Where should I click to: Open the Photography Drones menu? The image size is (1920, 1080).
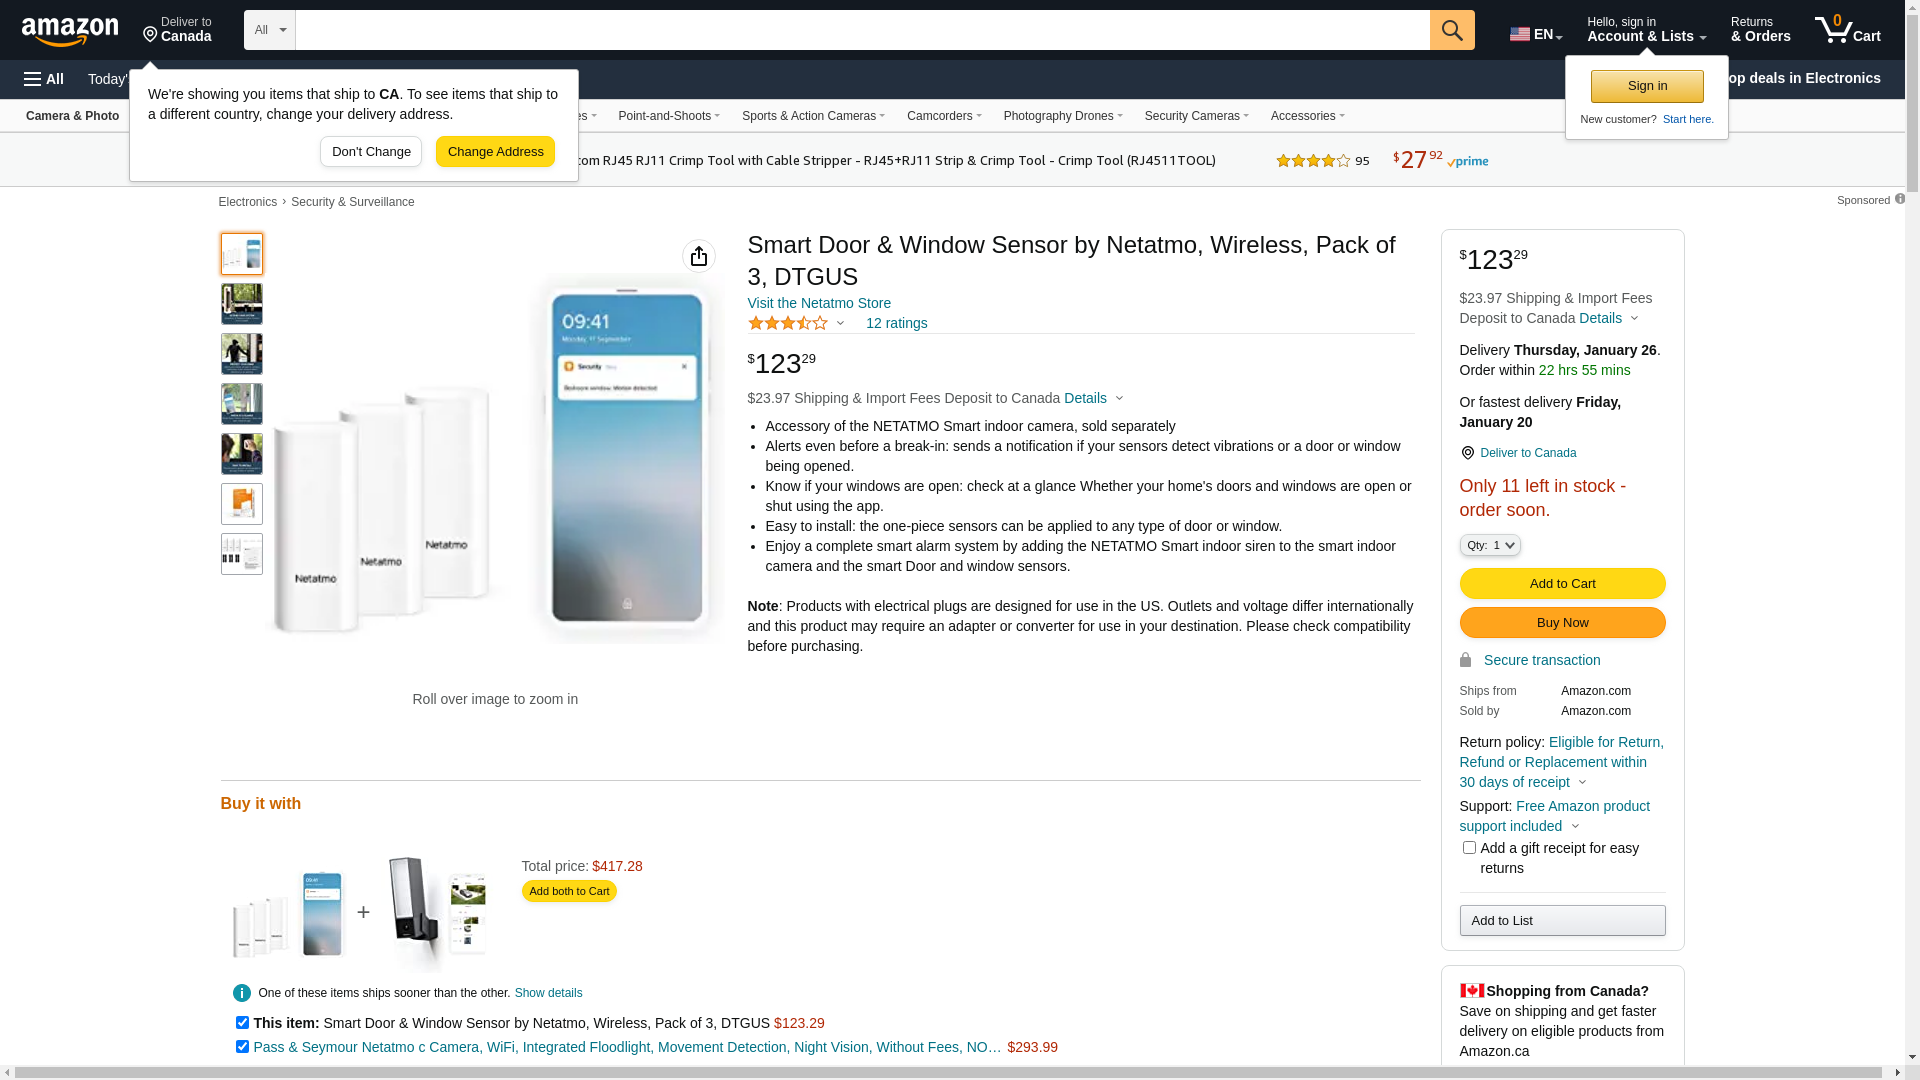1062,116
